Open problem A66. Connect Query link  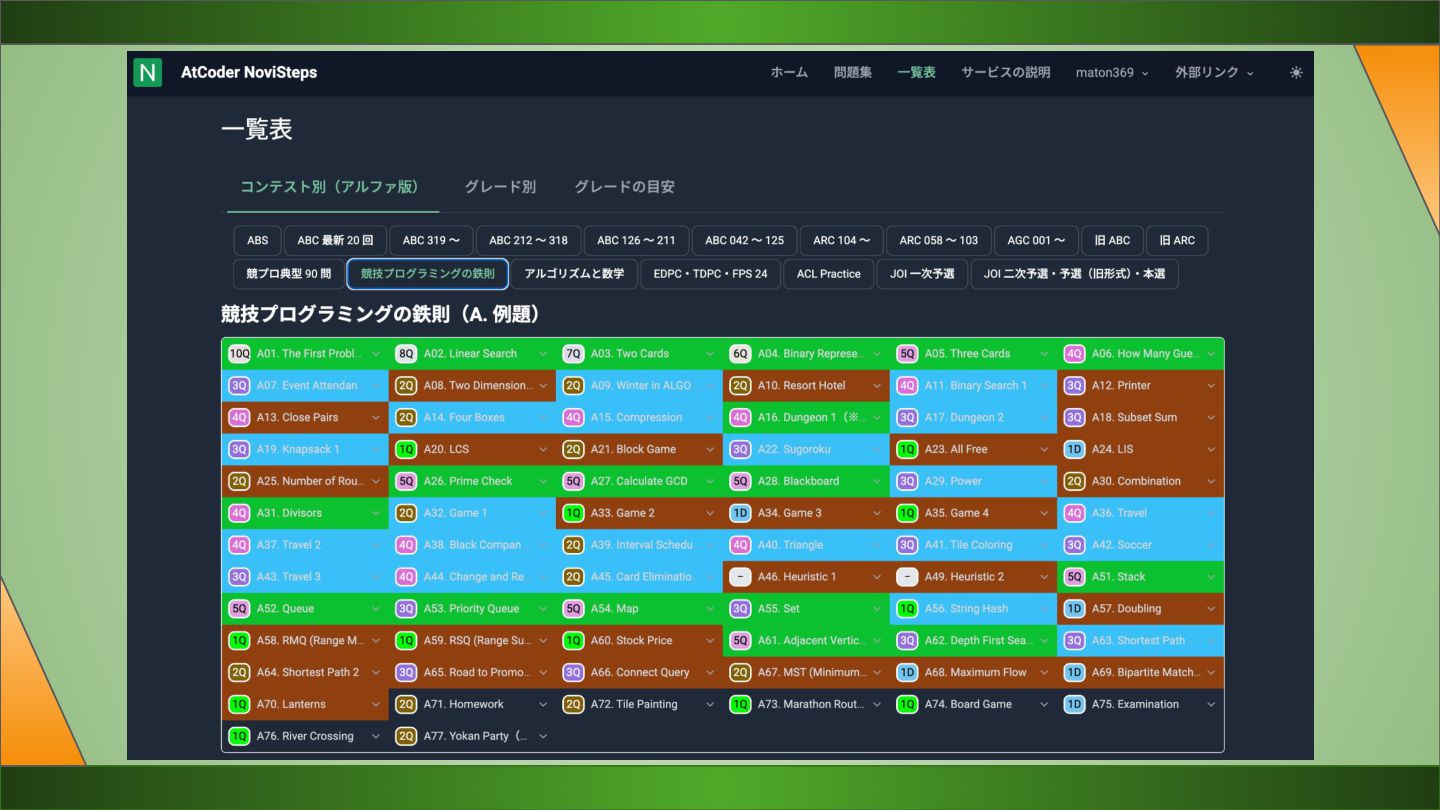pos(640,673)
